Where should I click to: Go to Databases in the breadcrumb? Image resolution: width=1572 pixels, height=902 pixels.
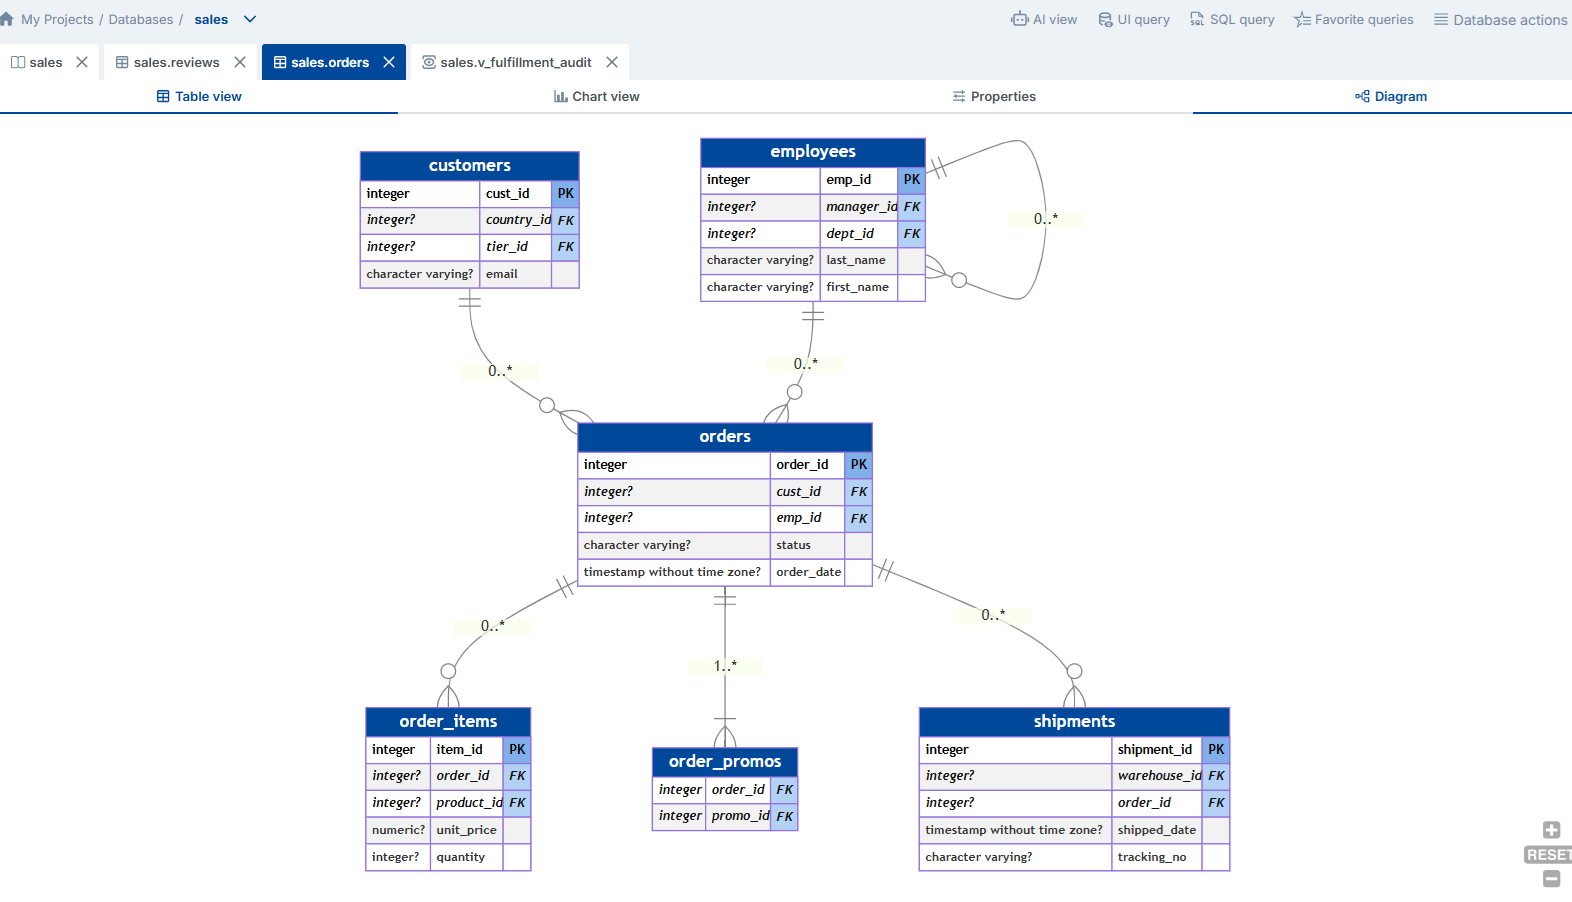[x=140, y=19]
